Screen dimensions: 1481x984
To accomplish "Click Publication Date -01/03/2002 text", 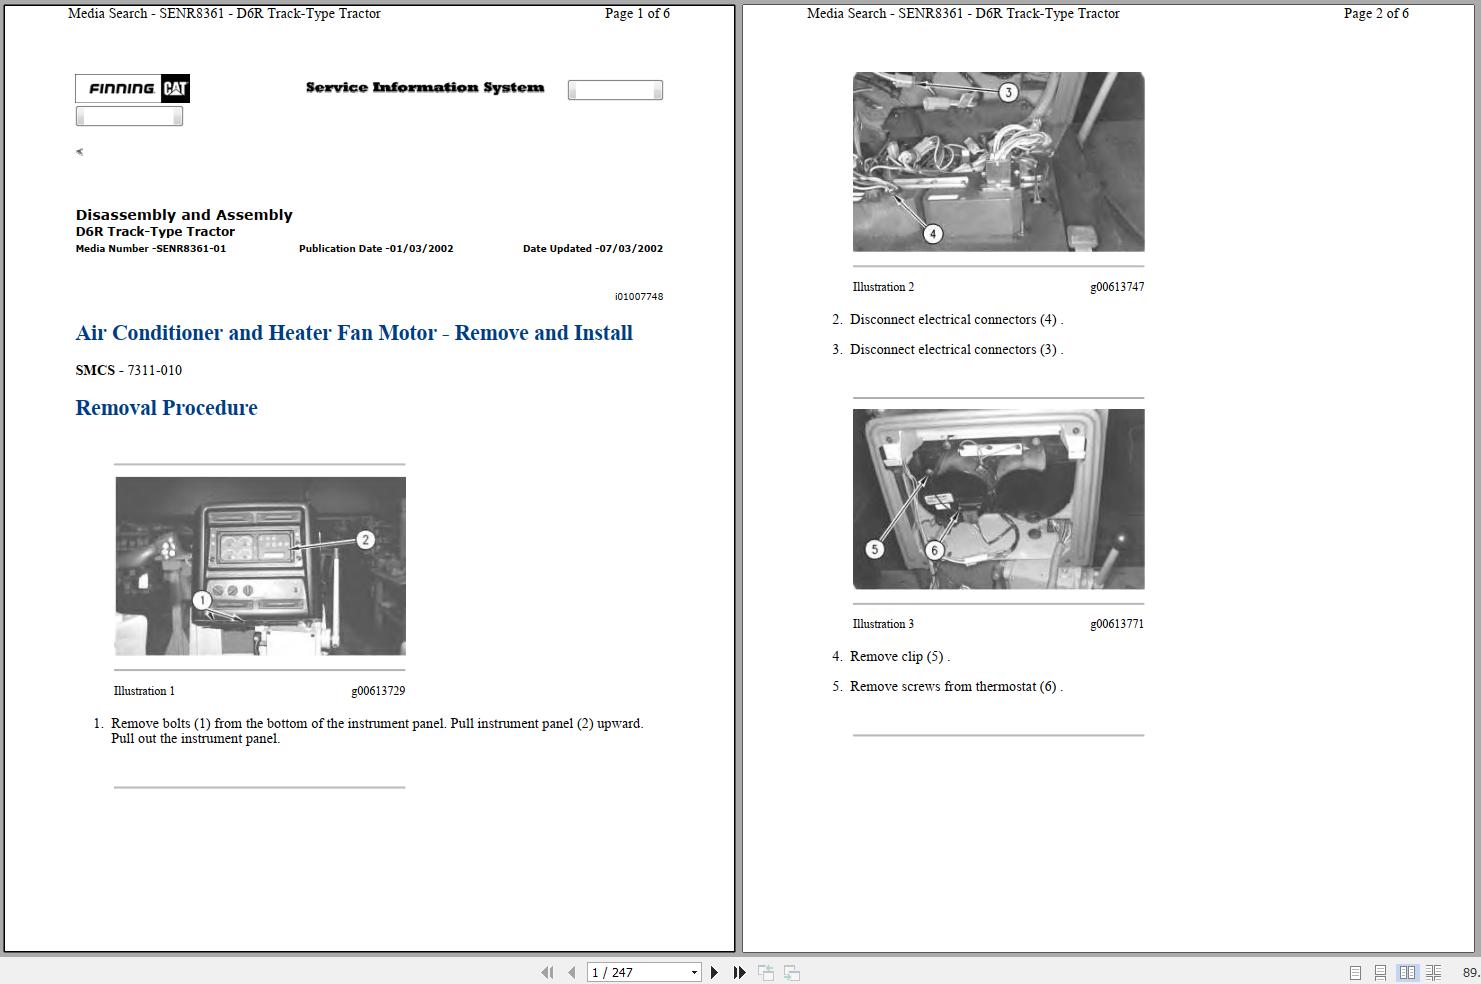I will point(376,249).
